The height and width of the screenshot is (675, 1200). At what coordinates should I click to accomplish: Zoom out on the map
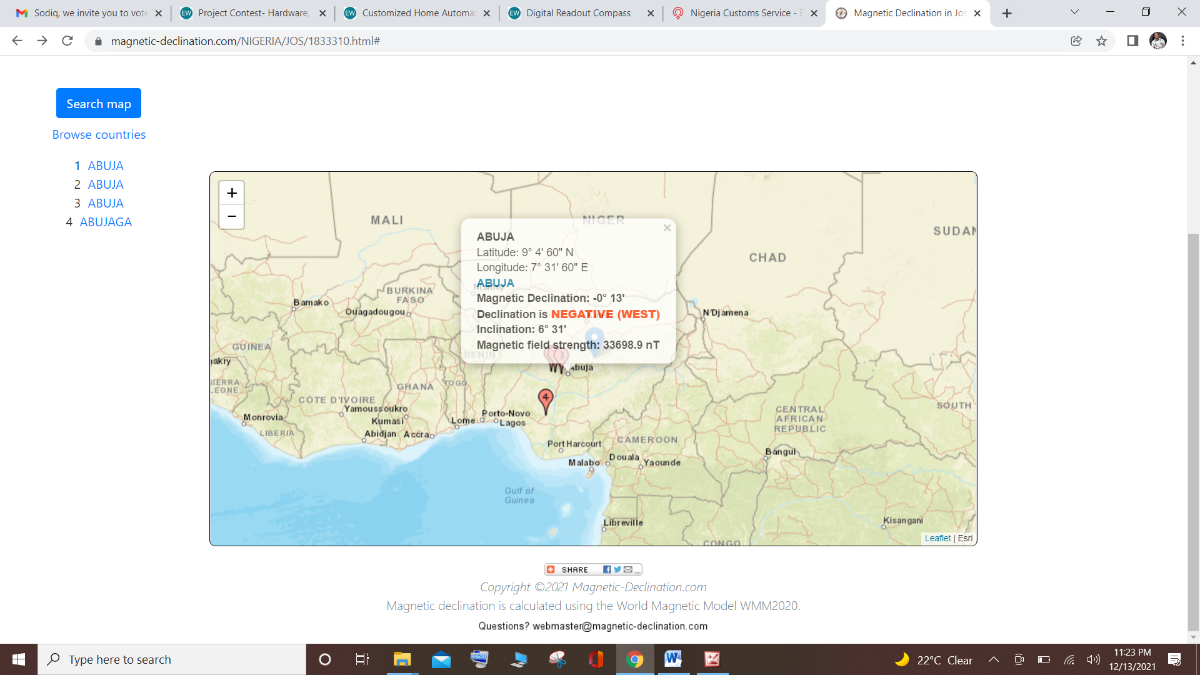pyautogui.click(x=232, y=216)
